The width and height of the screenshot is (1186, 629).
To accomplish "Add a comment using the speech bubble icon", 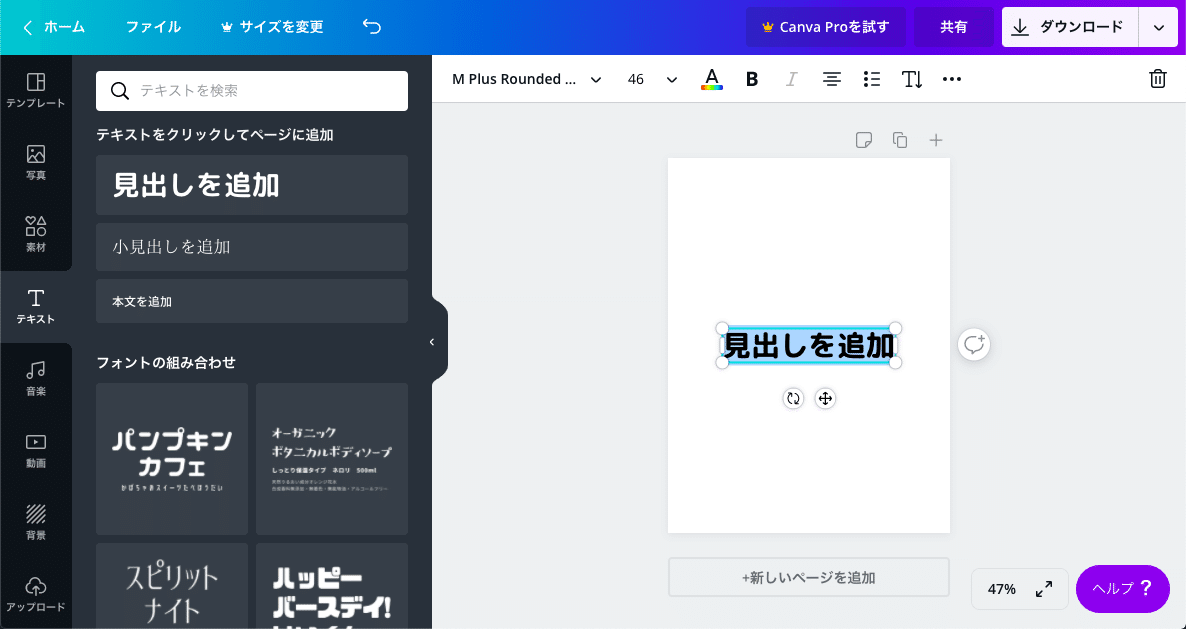I will coord(973,344).
